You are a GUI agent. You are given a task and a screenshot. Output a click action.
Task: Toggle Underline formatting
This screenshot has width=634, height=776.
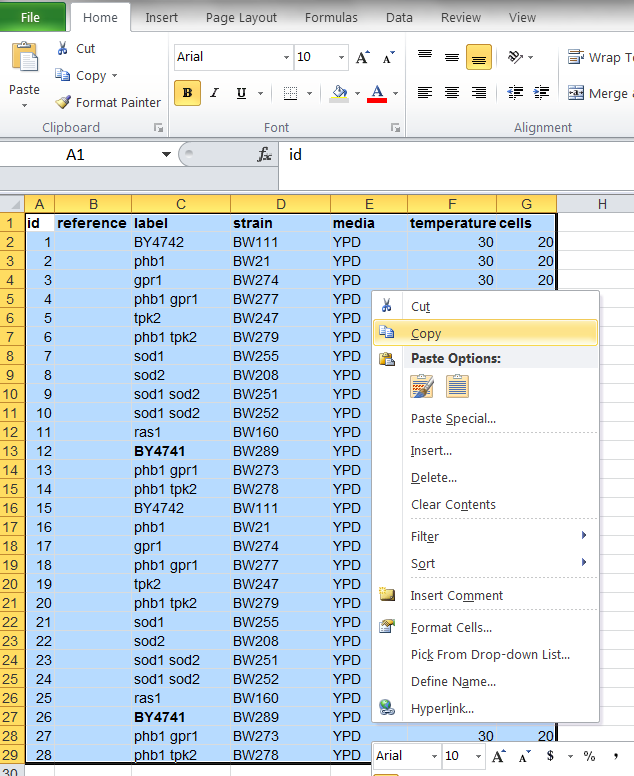[x=242, y=93]
